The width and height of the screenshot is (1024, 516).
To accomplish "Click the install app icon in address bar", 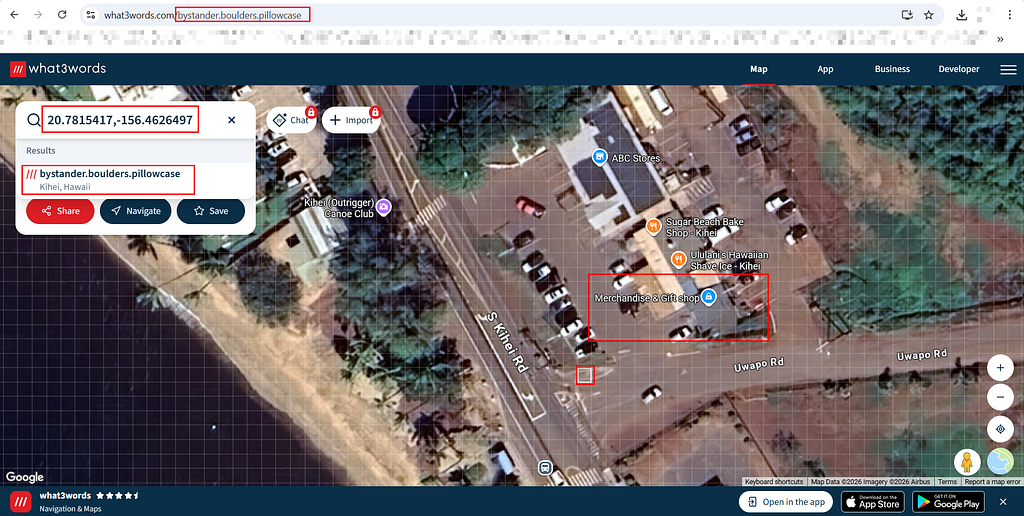I will [906, 14].
